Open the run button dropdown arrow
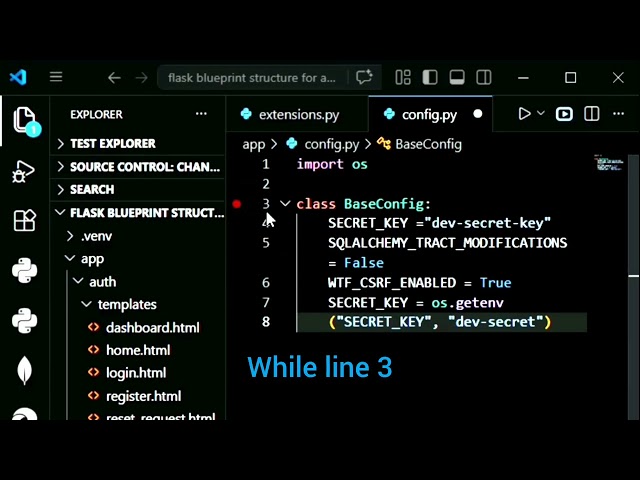Image resolution: width=640 pixels, height=480 pixels. click(x=541, y=113)
